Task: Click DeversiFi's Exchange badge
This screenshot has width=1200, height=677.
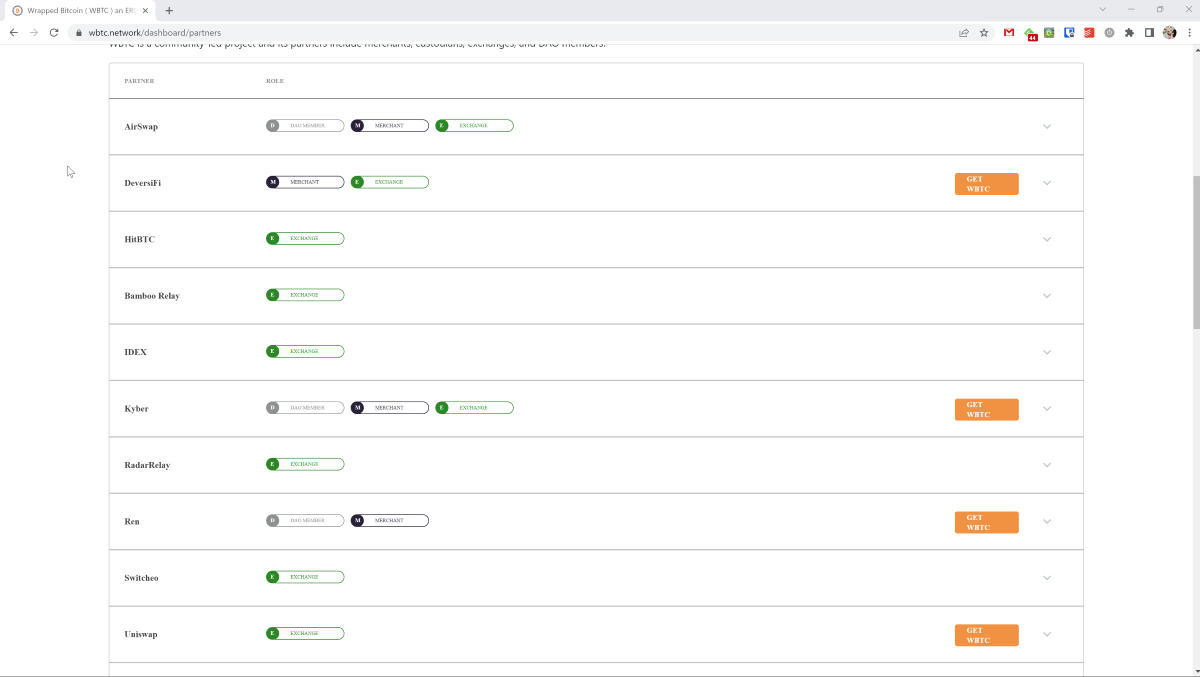Action: click(x=390, y=182)
